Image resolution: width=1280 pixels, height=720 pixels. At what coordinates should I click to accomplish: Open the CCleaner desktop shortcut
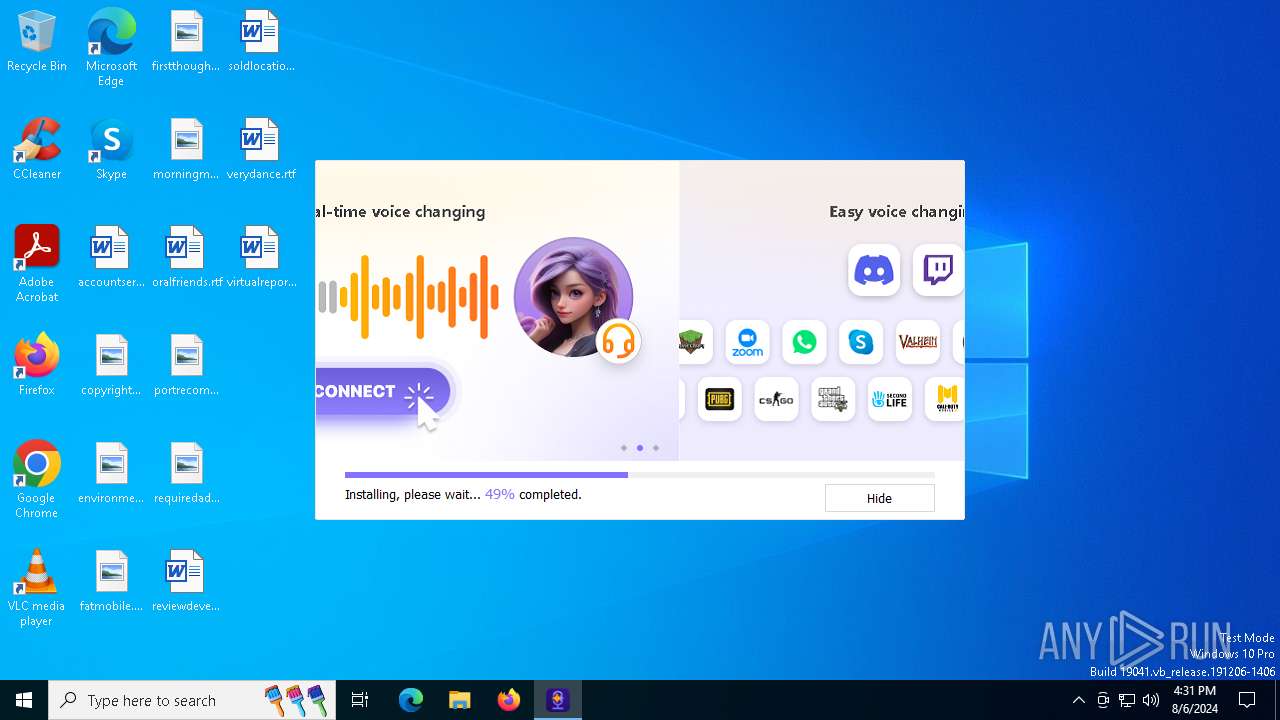[37, 149]
